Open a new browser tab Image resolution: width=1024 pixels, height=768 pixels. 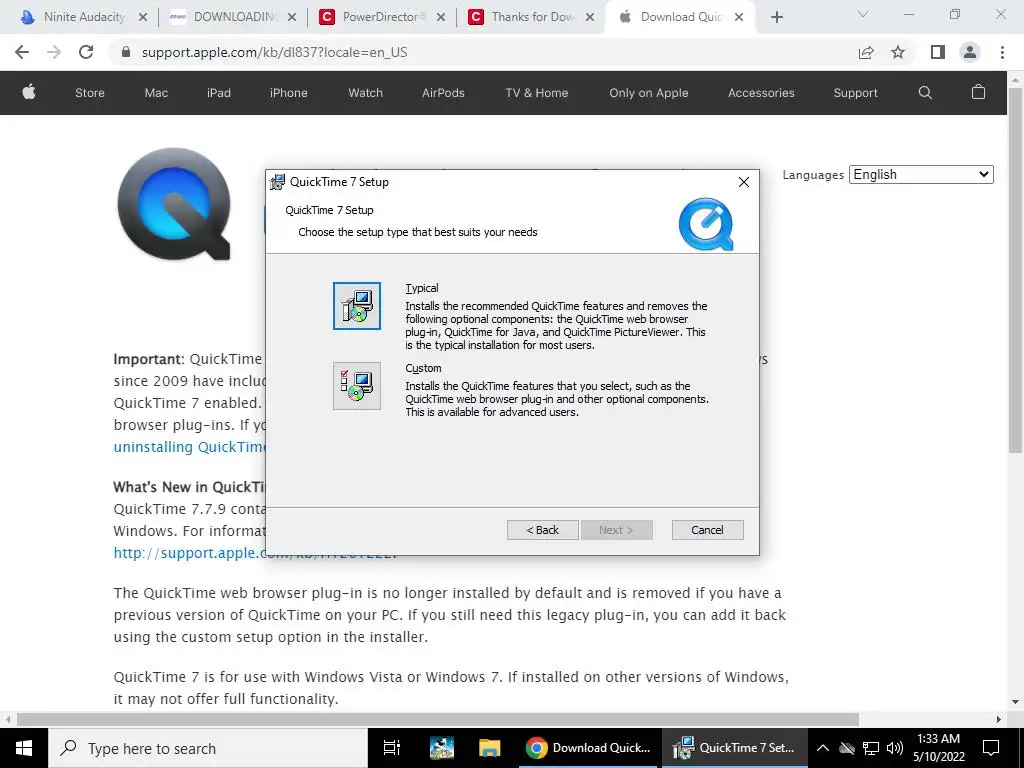click(776, 18)
